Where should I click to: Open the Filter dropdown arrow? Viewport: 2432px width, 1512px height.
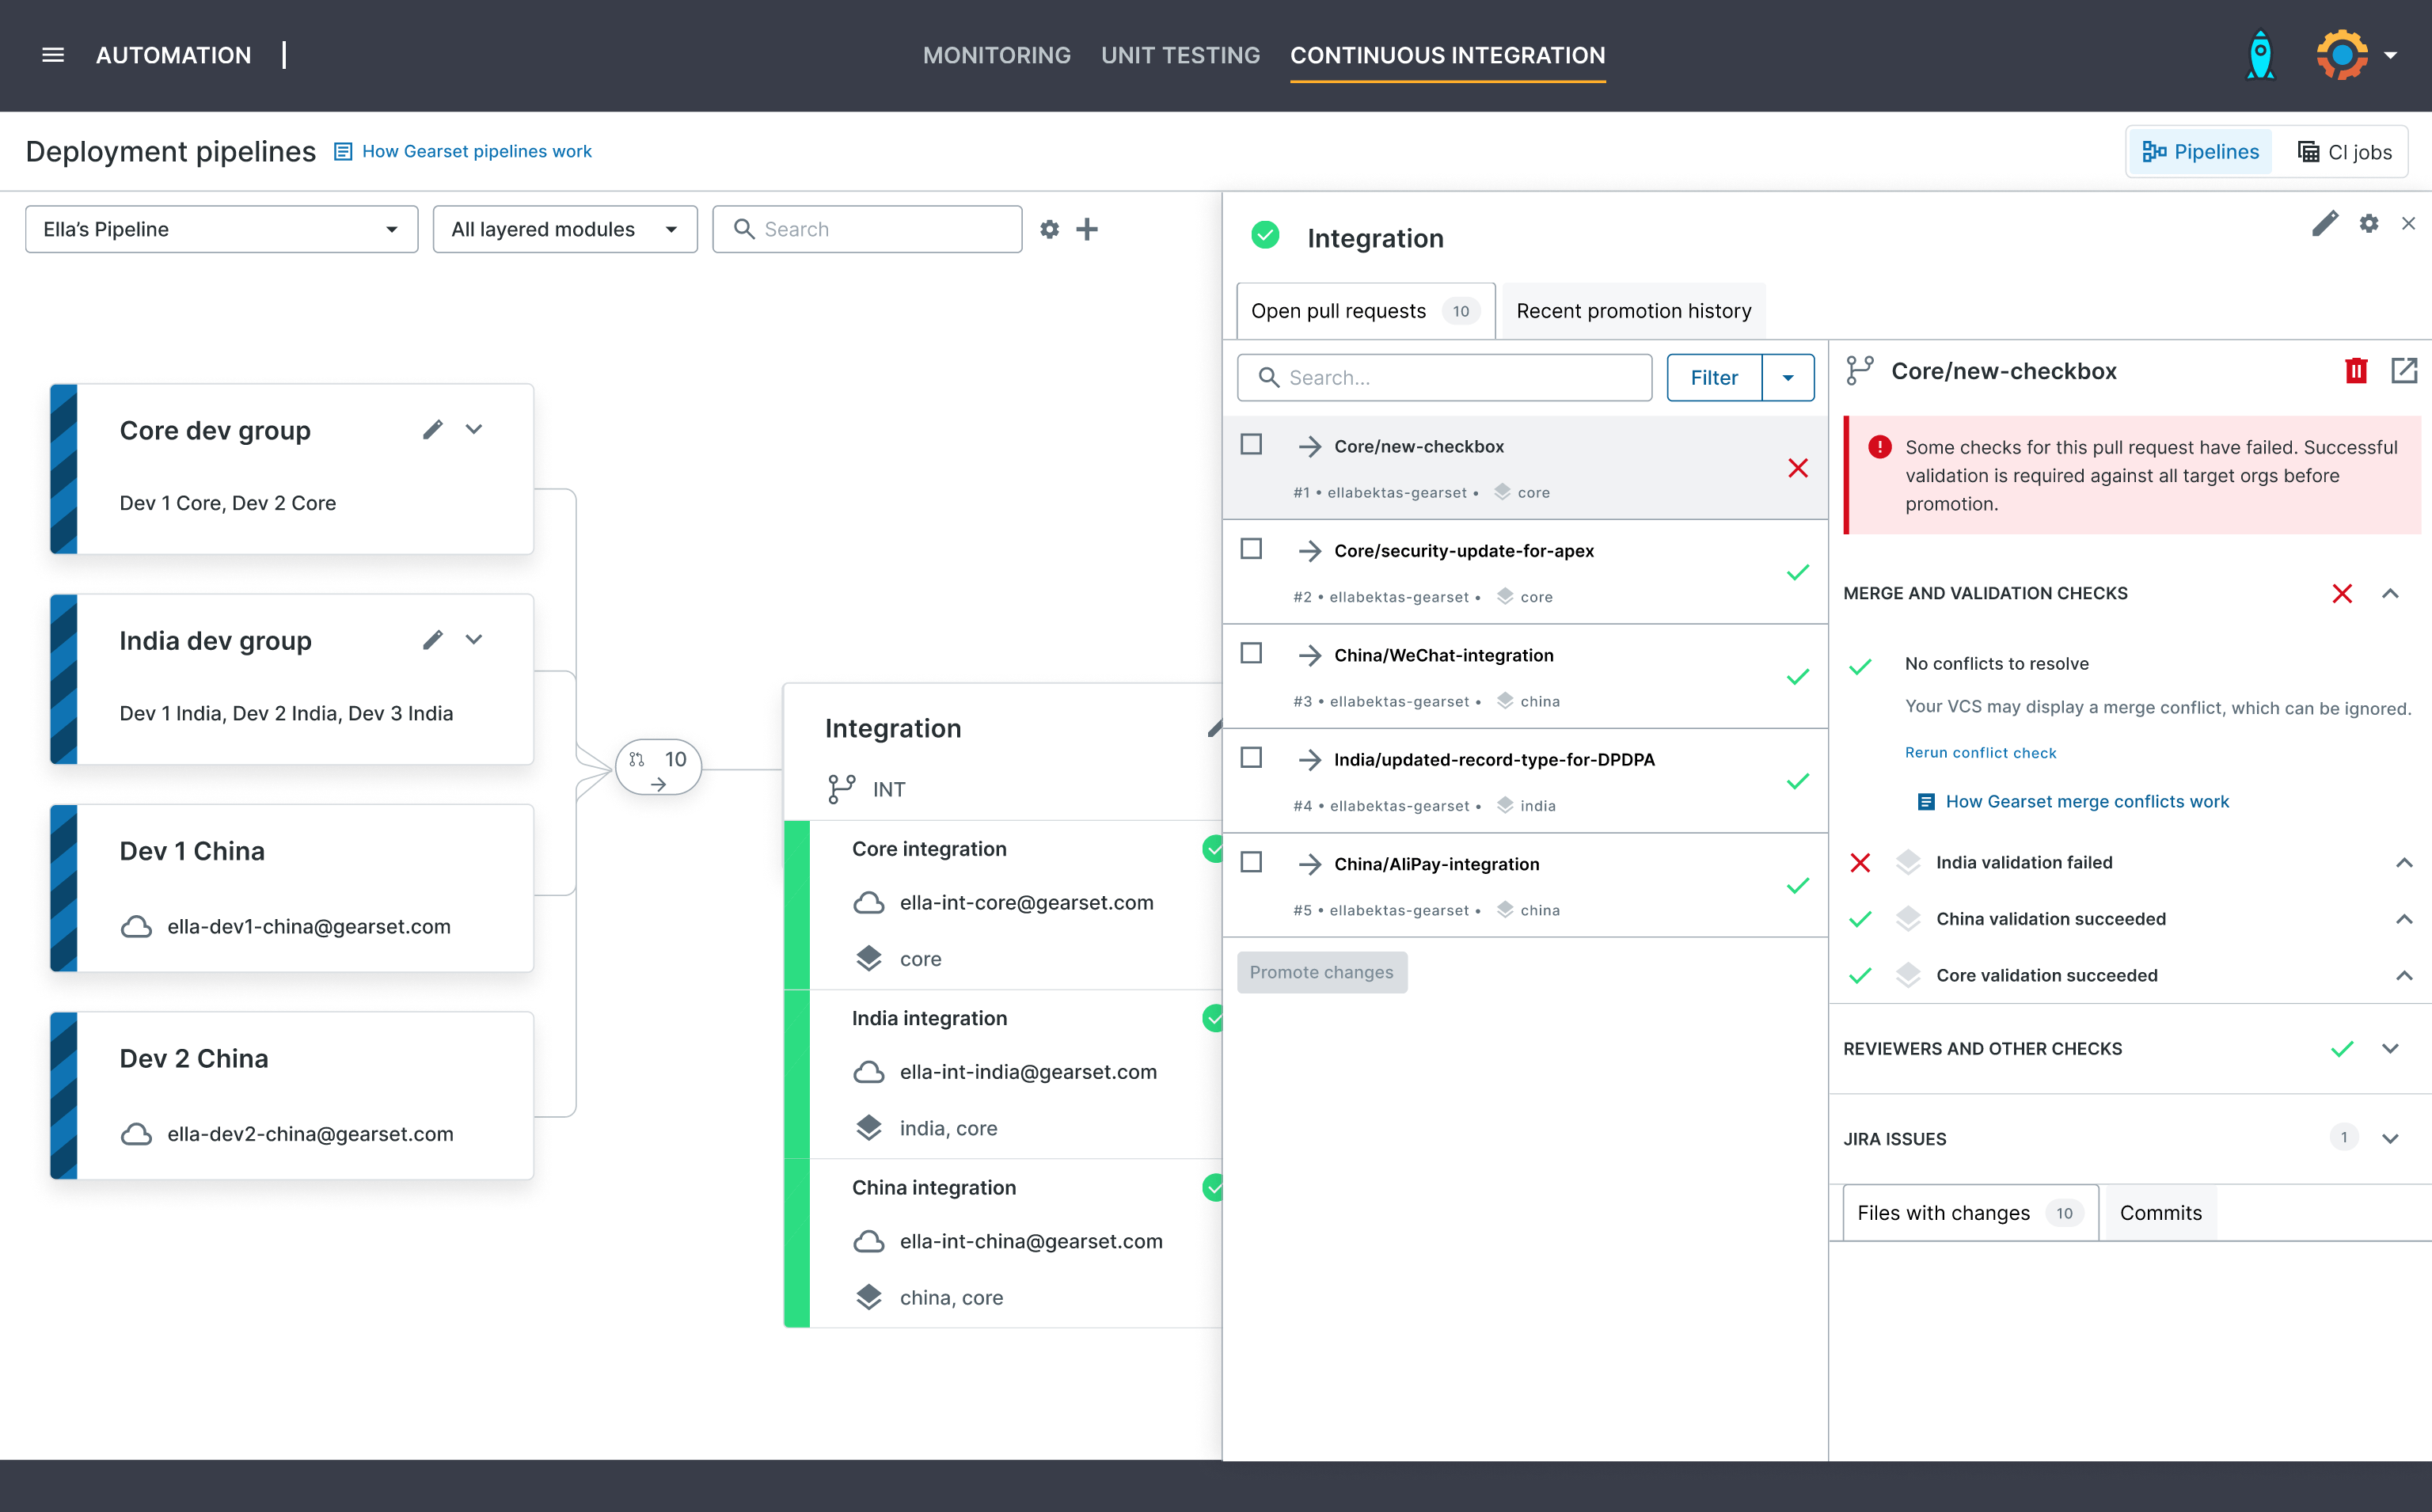[1787, 378]
